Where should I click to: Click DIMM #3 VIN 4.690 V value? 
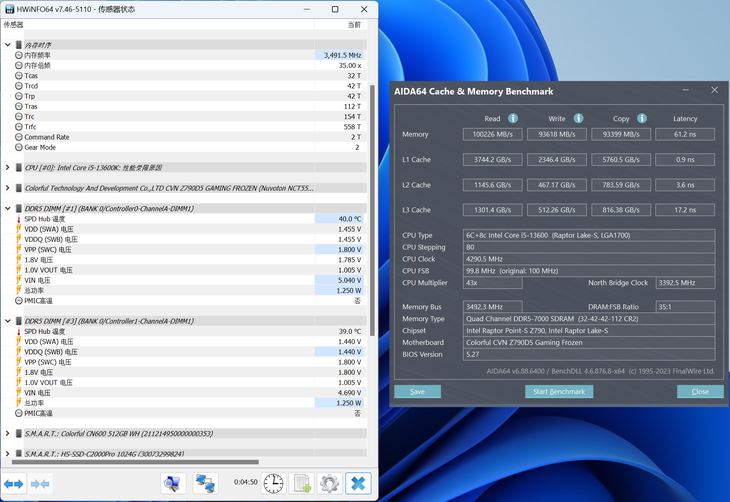(x=350, y=393)
